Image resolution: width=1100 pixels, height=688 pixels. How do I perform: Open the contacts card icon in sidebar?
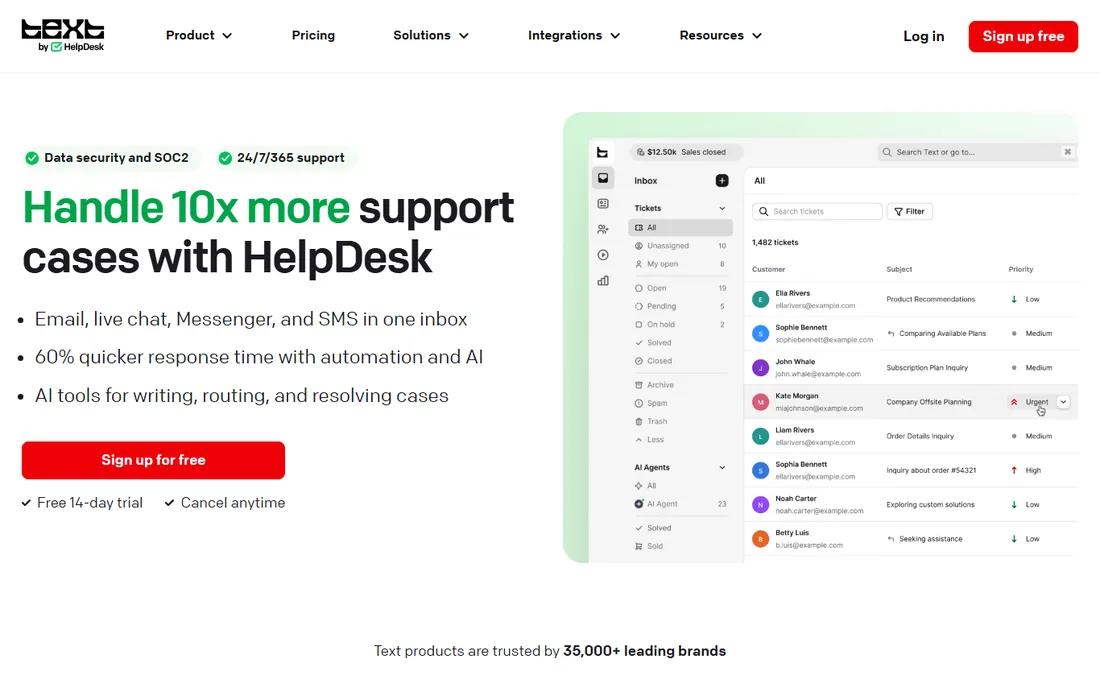click(603, 203)
